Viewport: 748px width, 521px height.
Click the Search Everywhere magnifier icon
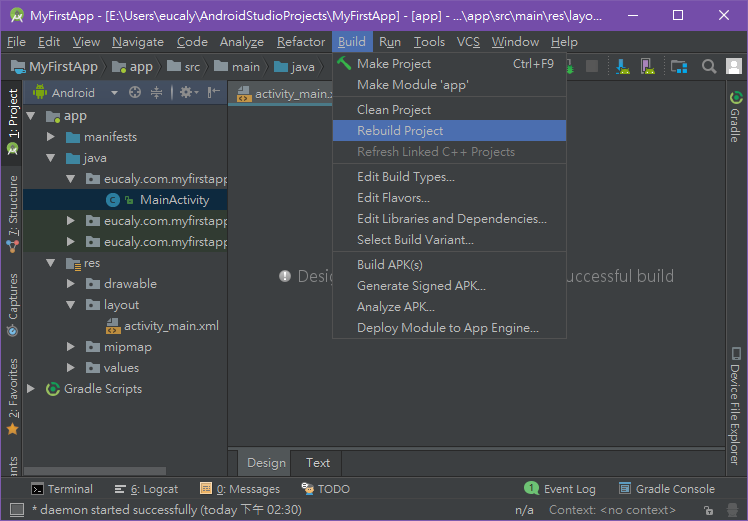(x=709, y=67)
